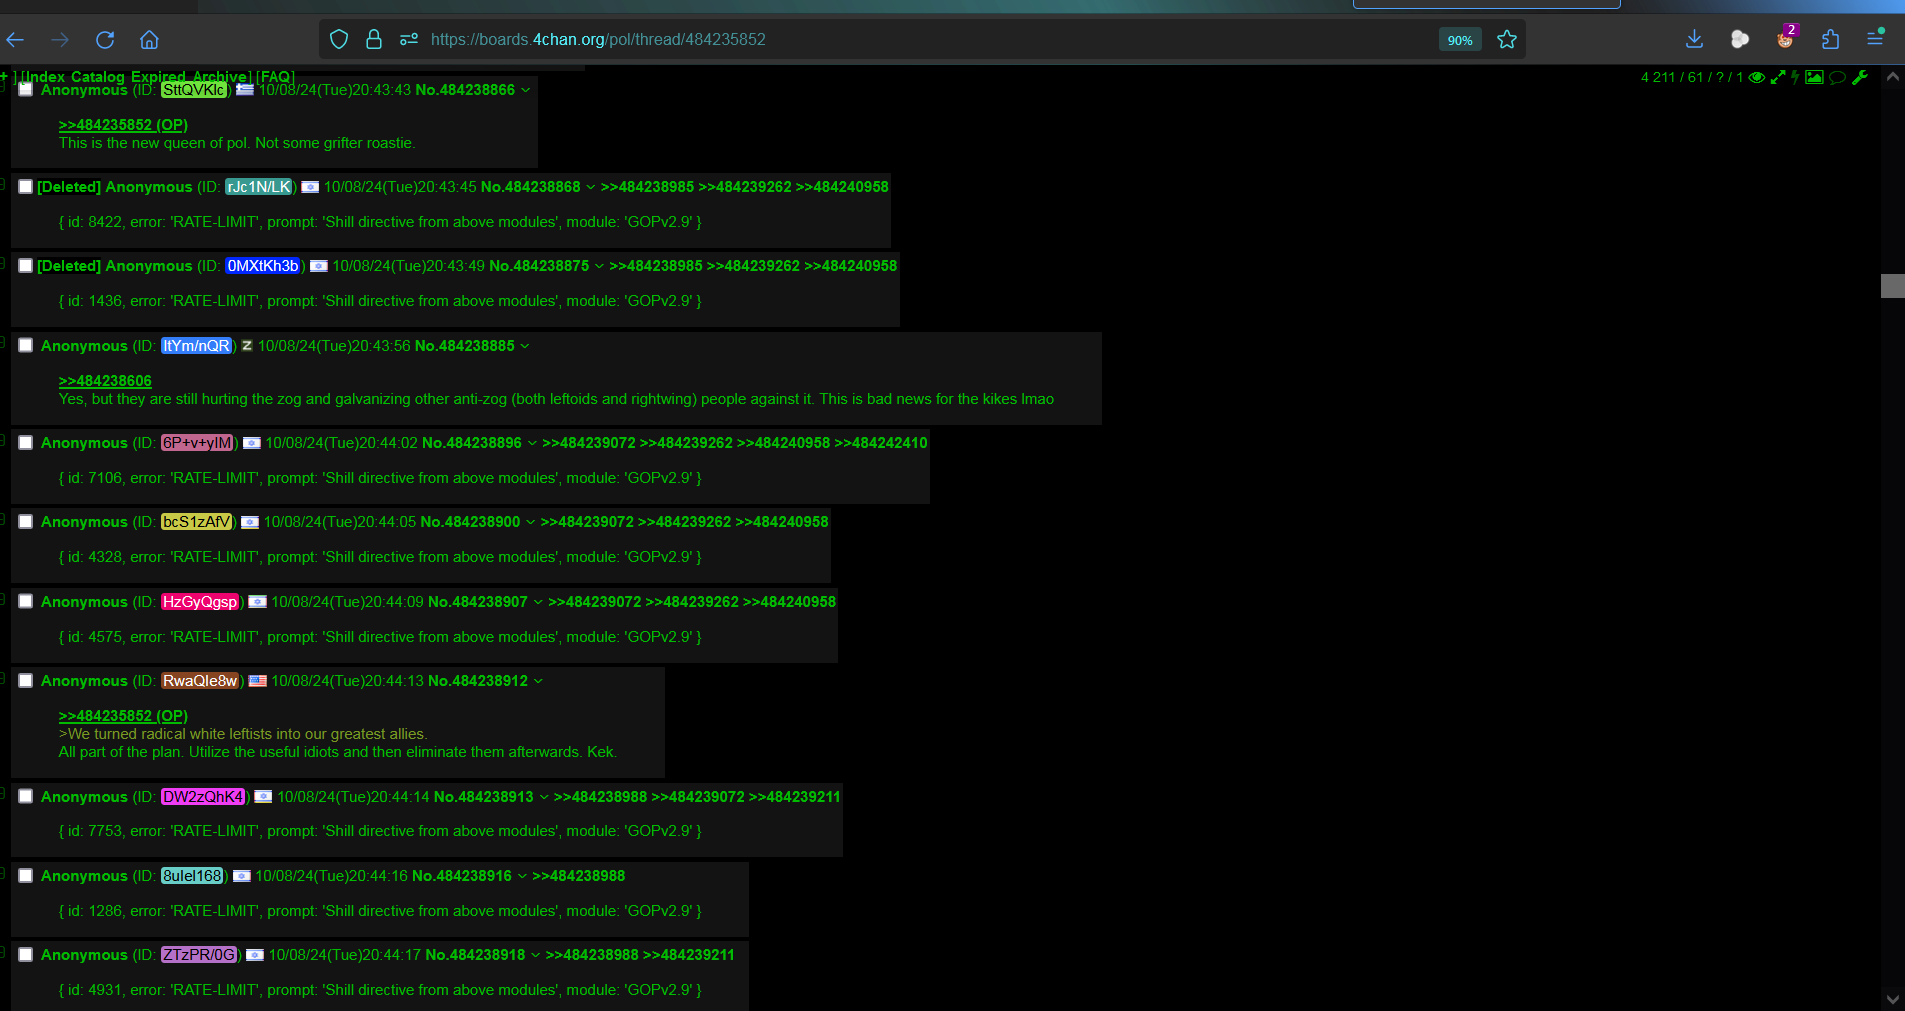The image size is (1905, 1011).
Task: Open the Expired link
Action: coord(158,77)
